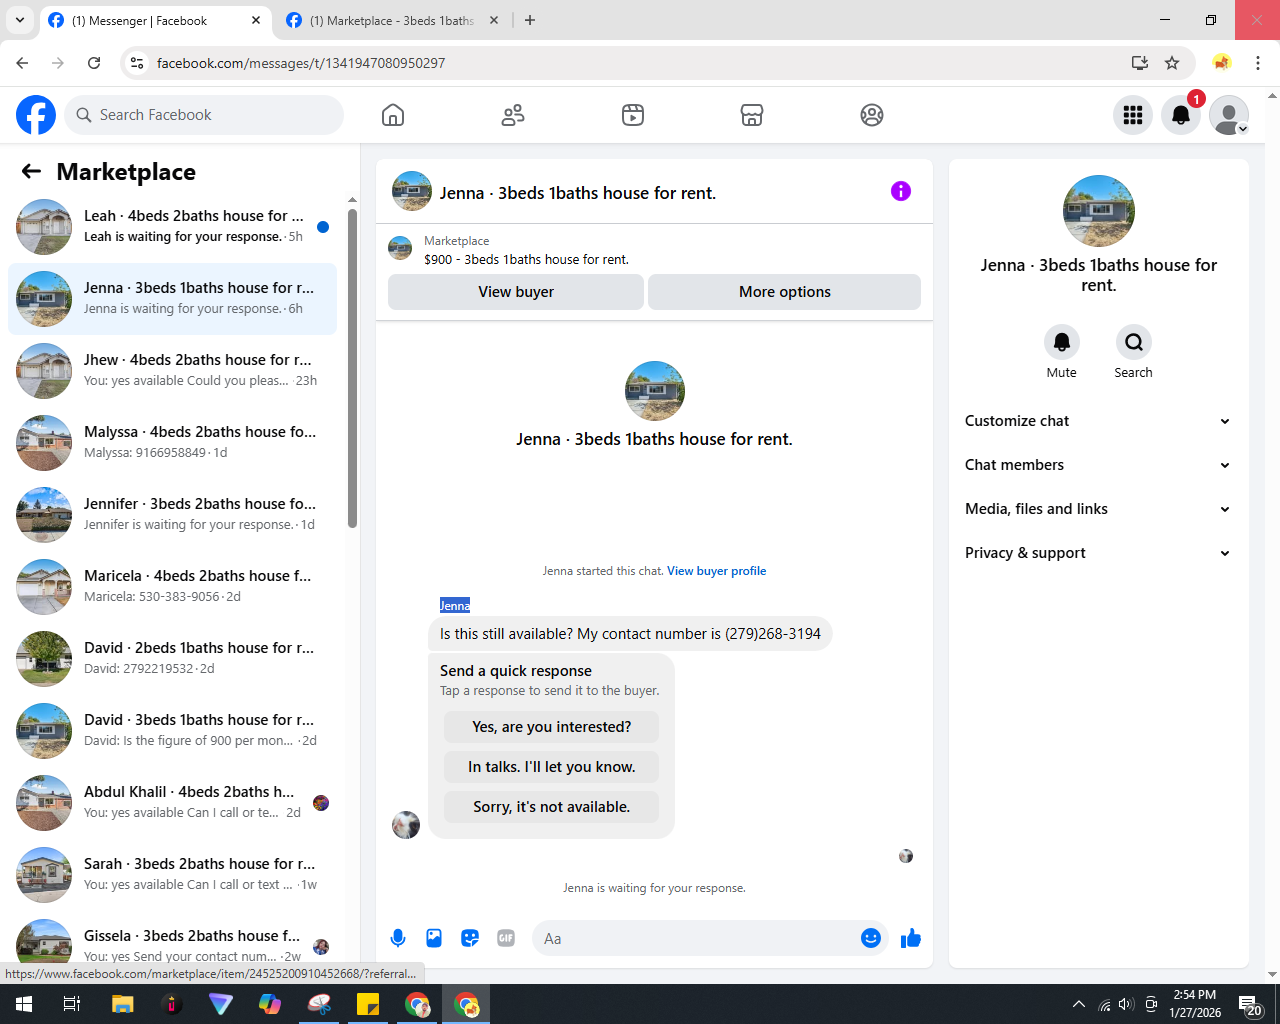Open taskbar clock showing 2:54 PM

pos(1195,1004)
